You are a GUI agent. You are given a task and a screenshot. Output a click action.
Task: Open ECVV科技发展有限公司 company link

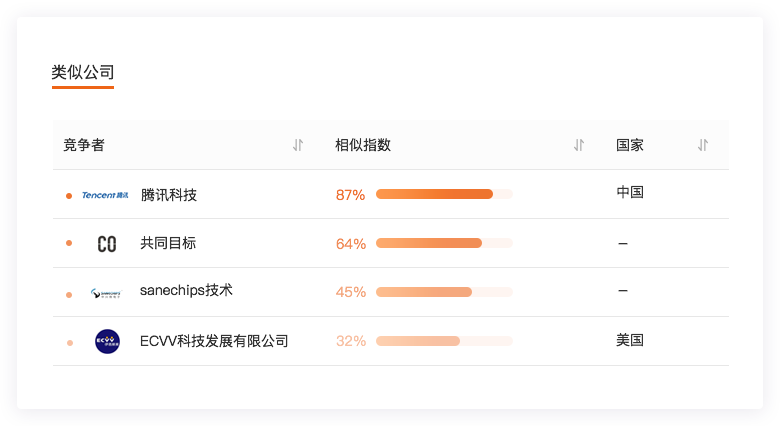[214, 341]
